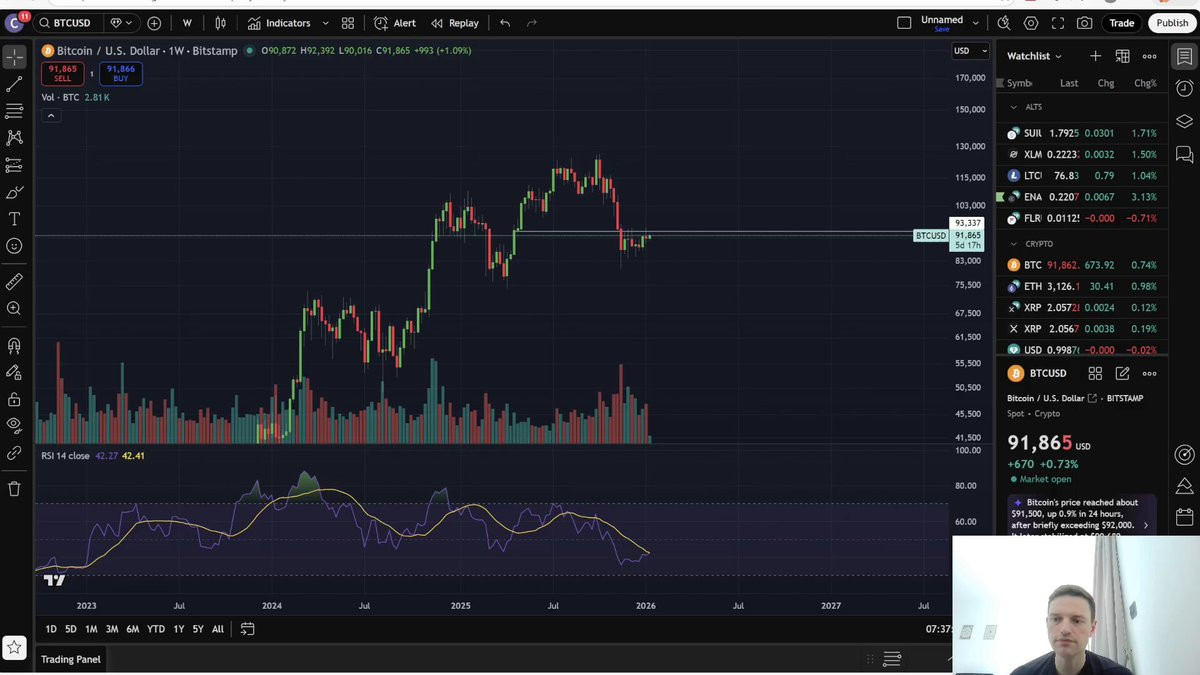The image size is (1200, 675).
Task: Start bar Replay mode
Action: [455, 23]
